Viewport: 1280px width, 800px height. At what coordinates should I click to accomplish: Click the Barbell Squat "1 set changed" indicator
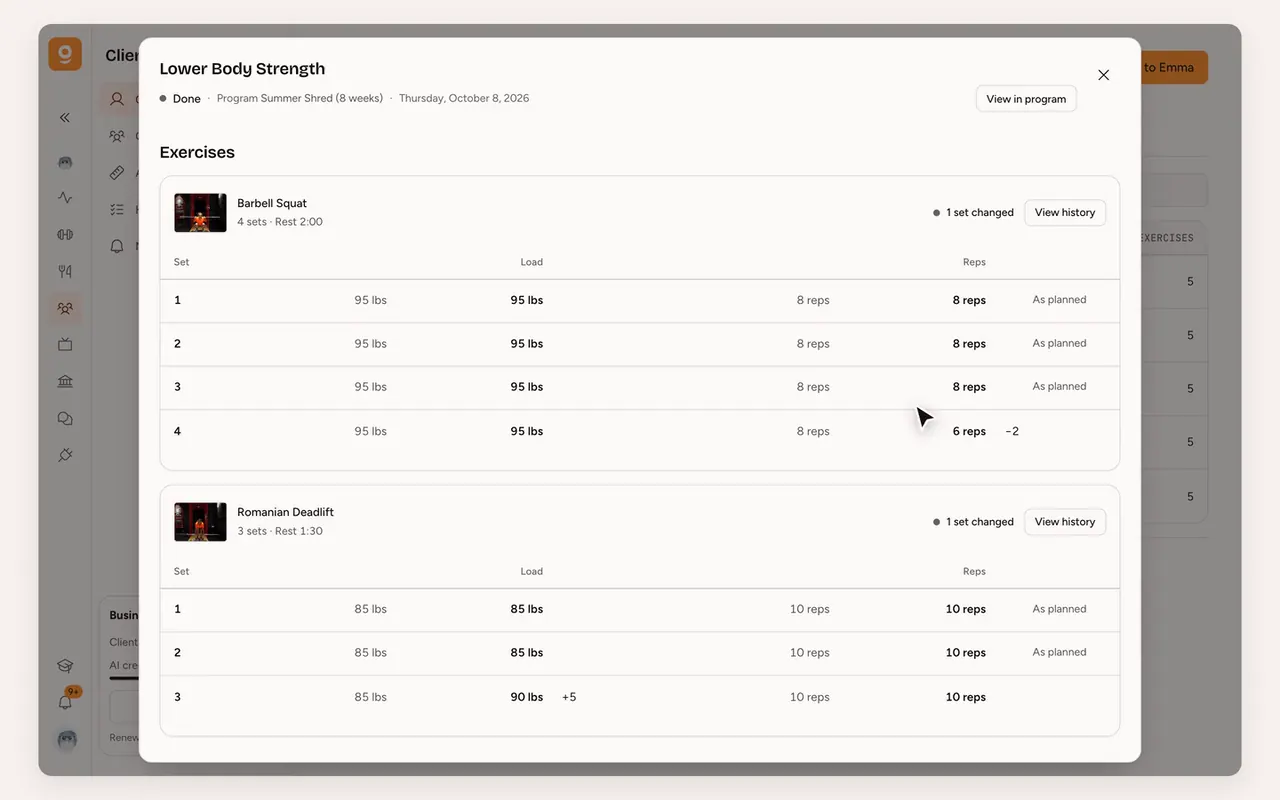click(973, 213)
